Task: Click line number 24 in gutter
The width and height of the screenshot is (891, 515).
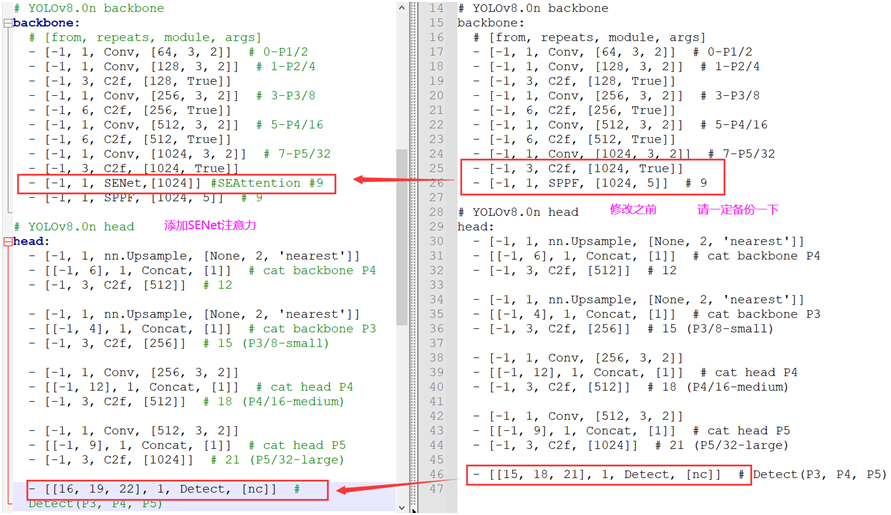Action: 436,153
